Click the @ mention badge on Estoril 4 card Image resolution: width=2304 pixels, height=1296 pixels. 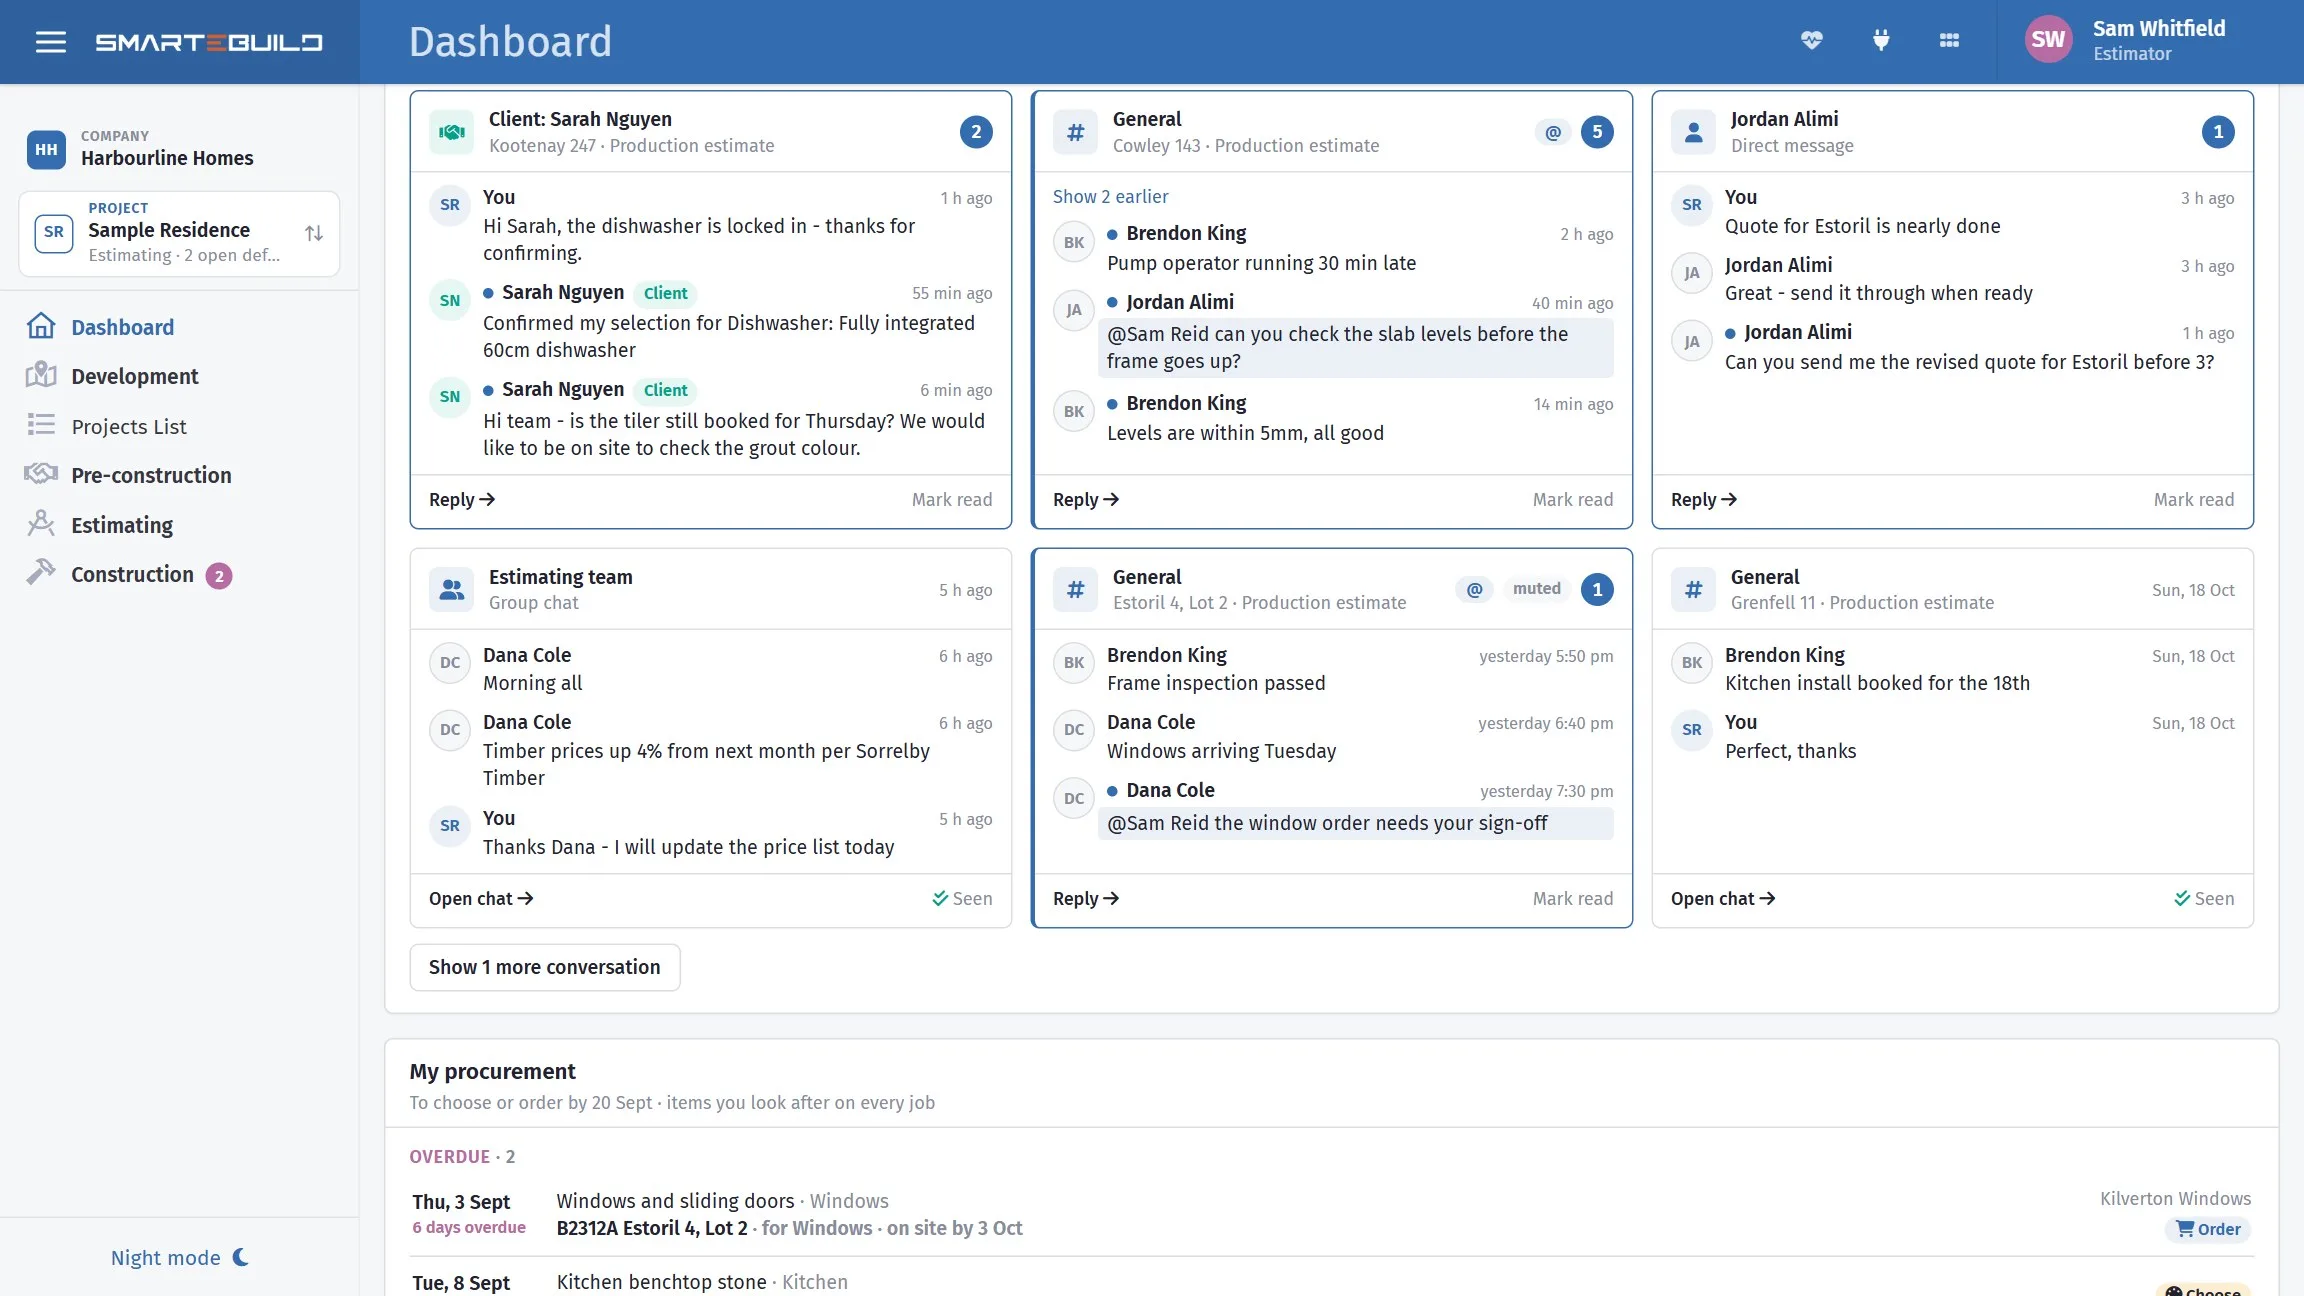(x=1474, y=590)
